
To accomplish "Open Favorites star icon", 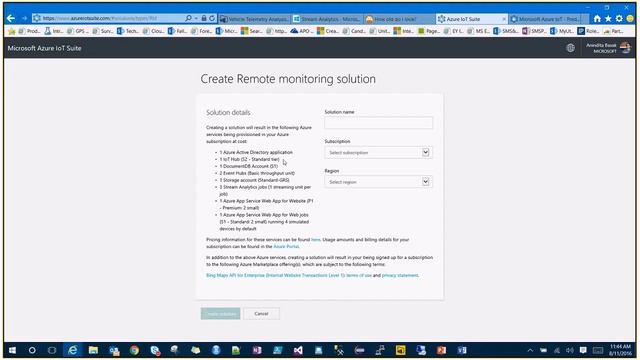I will point(608,19).
